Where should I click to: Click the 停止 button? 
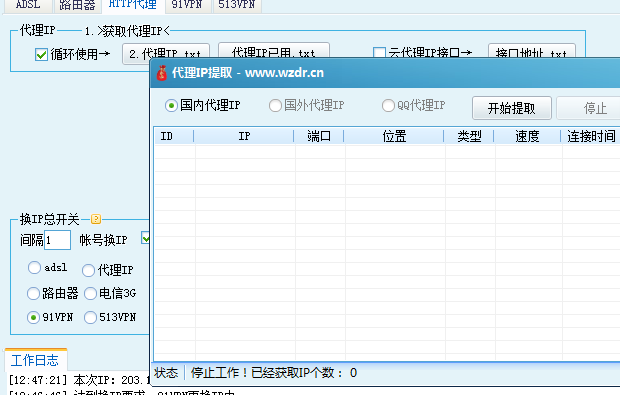[x=589, y=108]
